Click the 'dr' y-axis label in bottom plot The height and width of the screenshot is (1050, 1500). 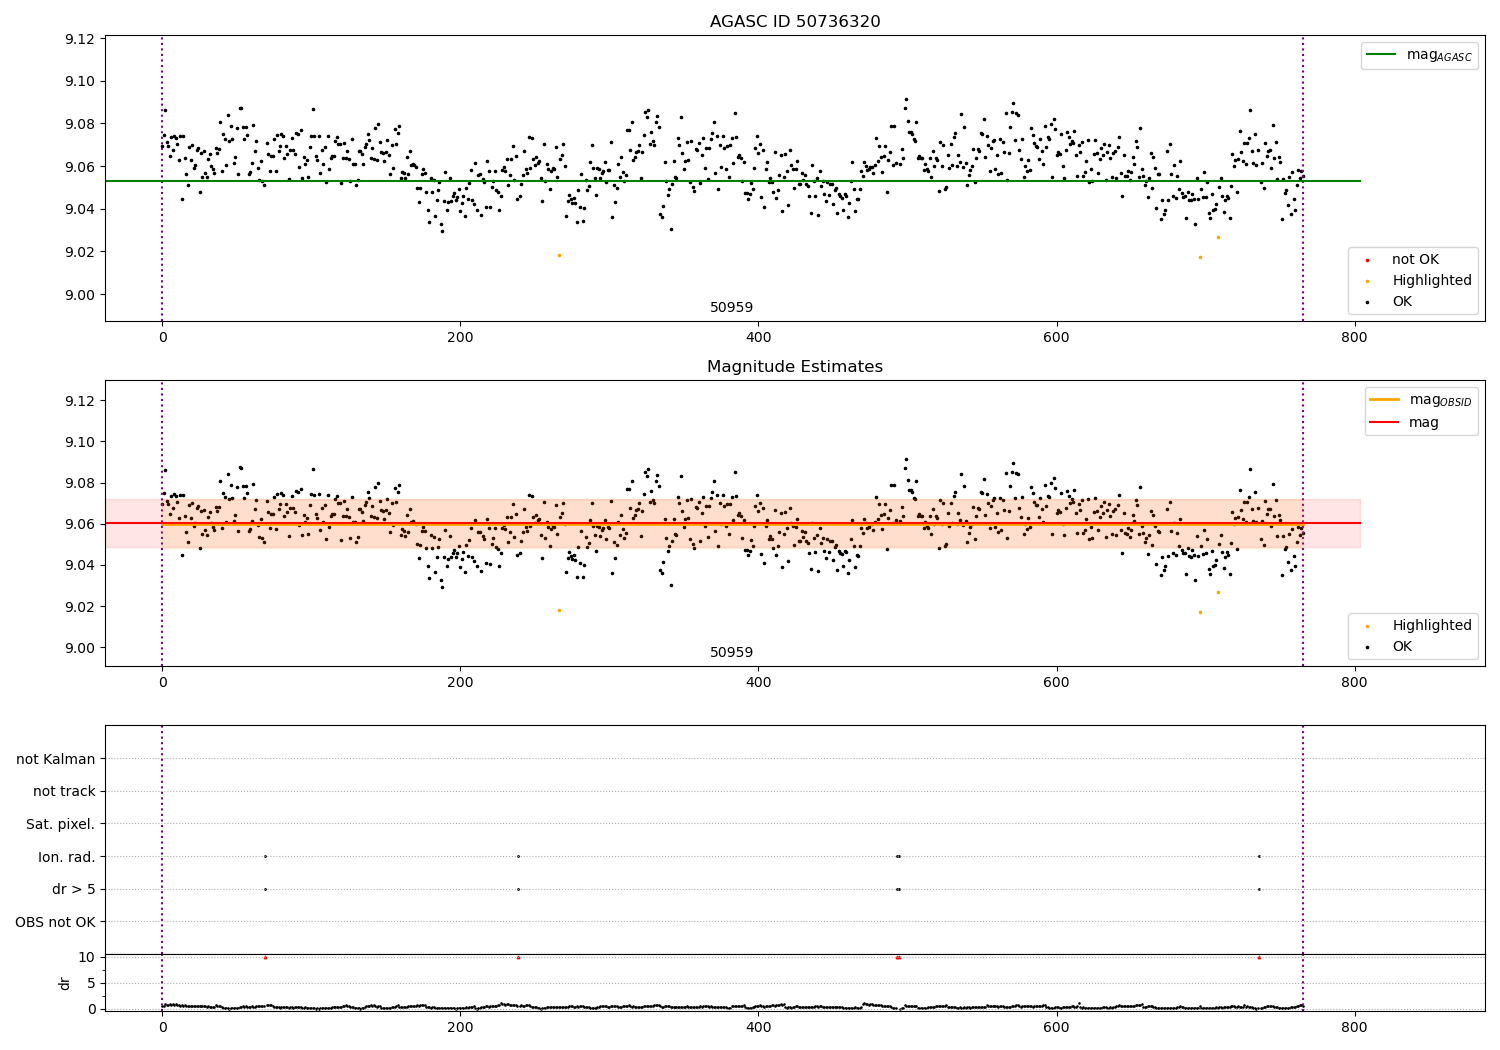pos(65,983)
